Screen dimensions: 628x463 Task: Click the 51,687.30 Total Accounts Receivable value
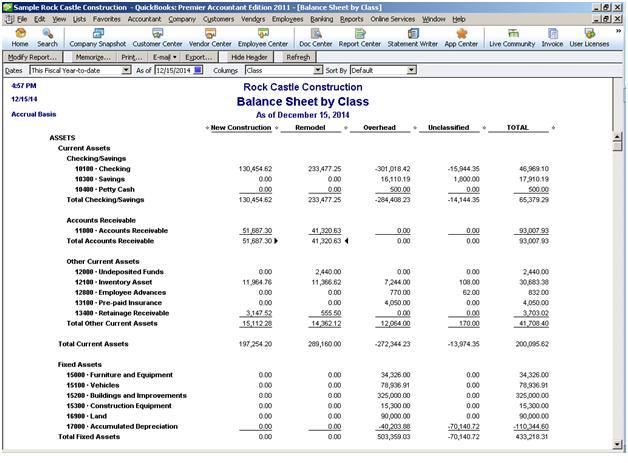pos(257,241)
